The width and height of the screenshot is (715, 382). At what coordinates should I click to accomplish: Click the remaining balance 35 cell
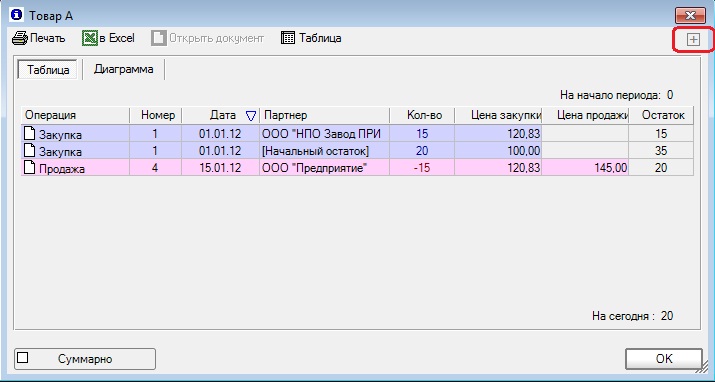(x=661, y=150)
